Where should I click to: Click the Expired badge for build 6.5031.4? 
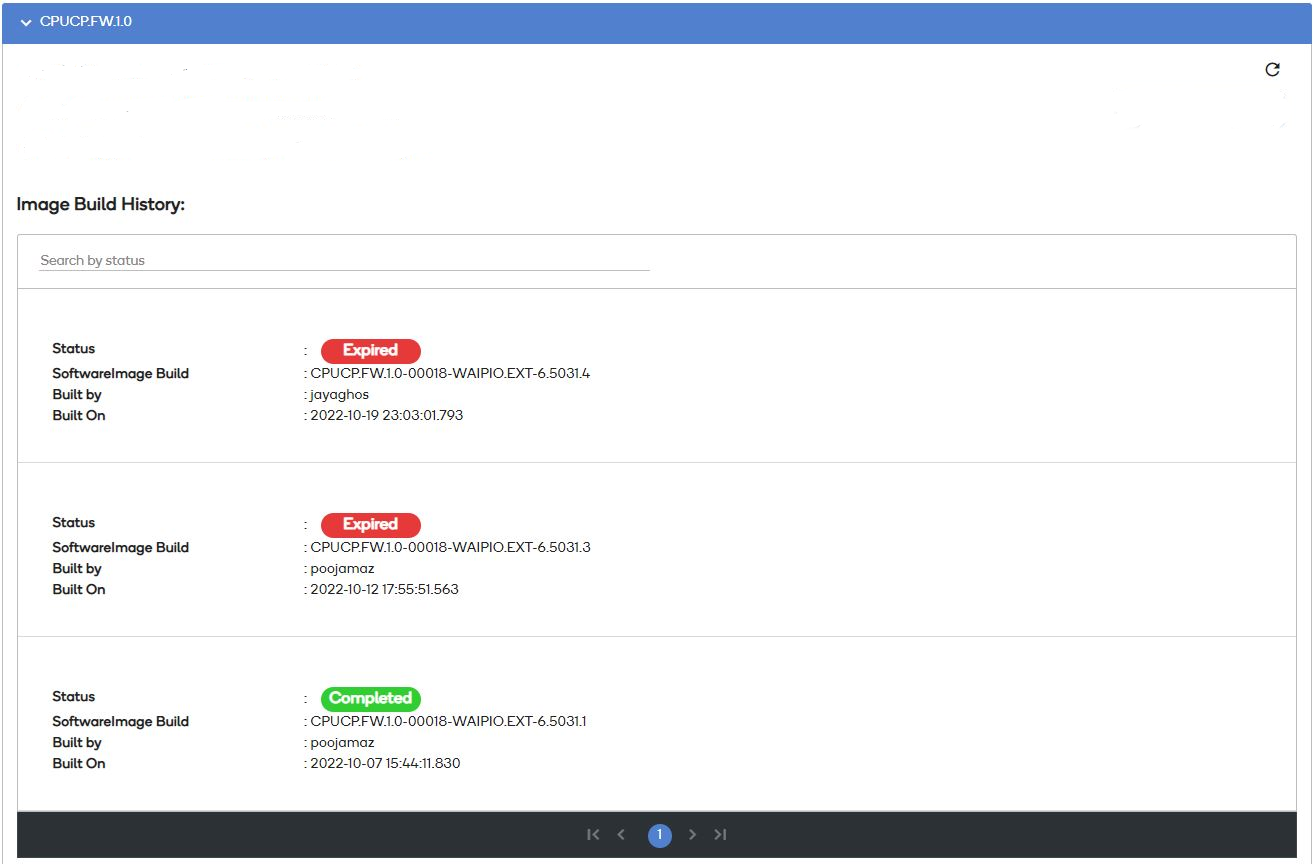[x=370, y=351]
